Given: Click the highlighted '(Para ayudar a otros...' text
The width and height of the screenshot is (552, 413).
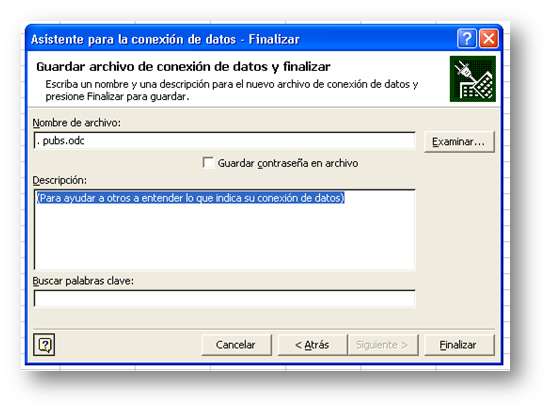Looking at the screenshot, I should click(190, 198).
